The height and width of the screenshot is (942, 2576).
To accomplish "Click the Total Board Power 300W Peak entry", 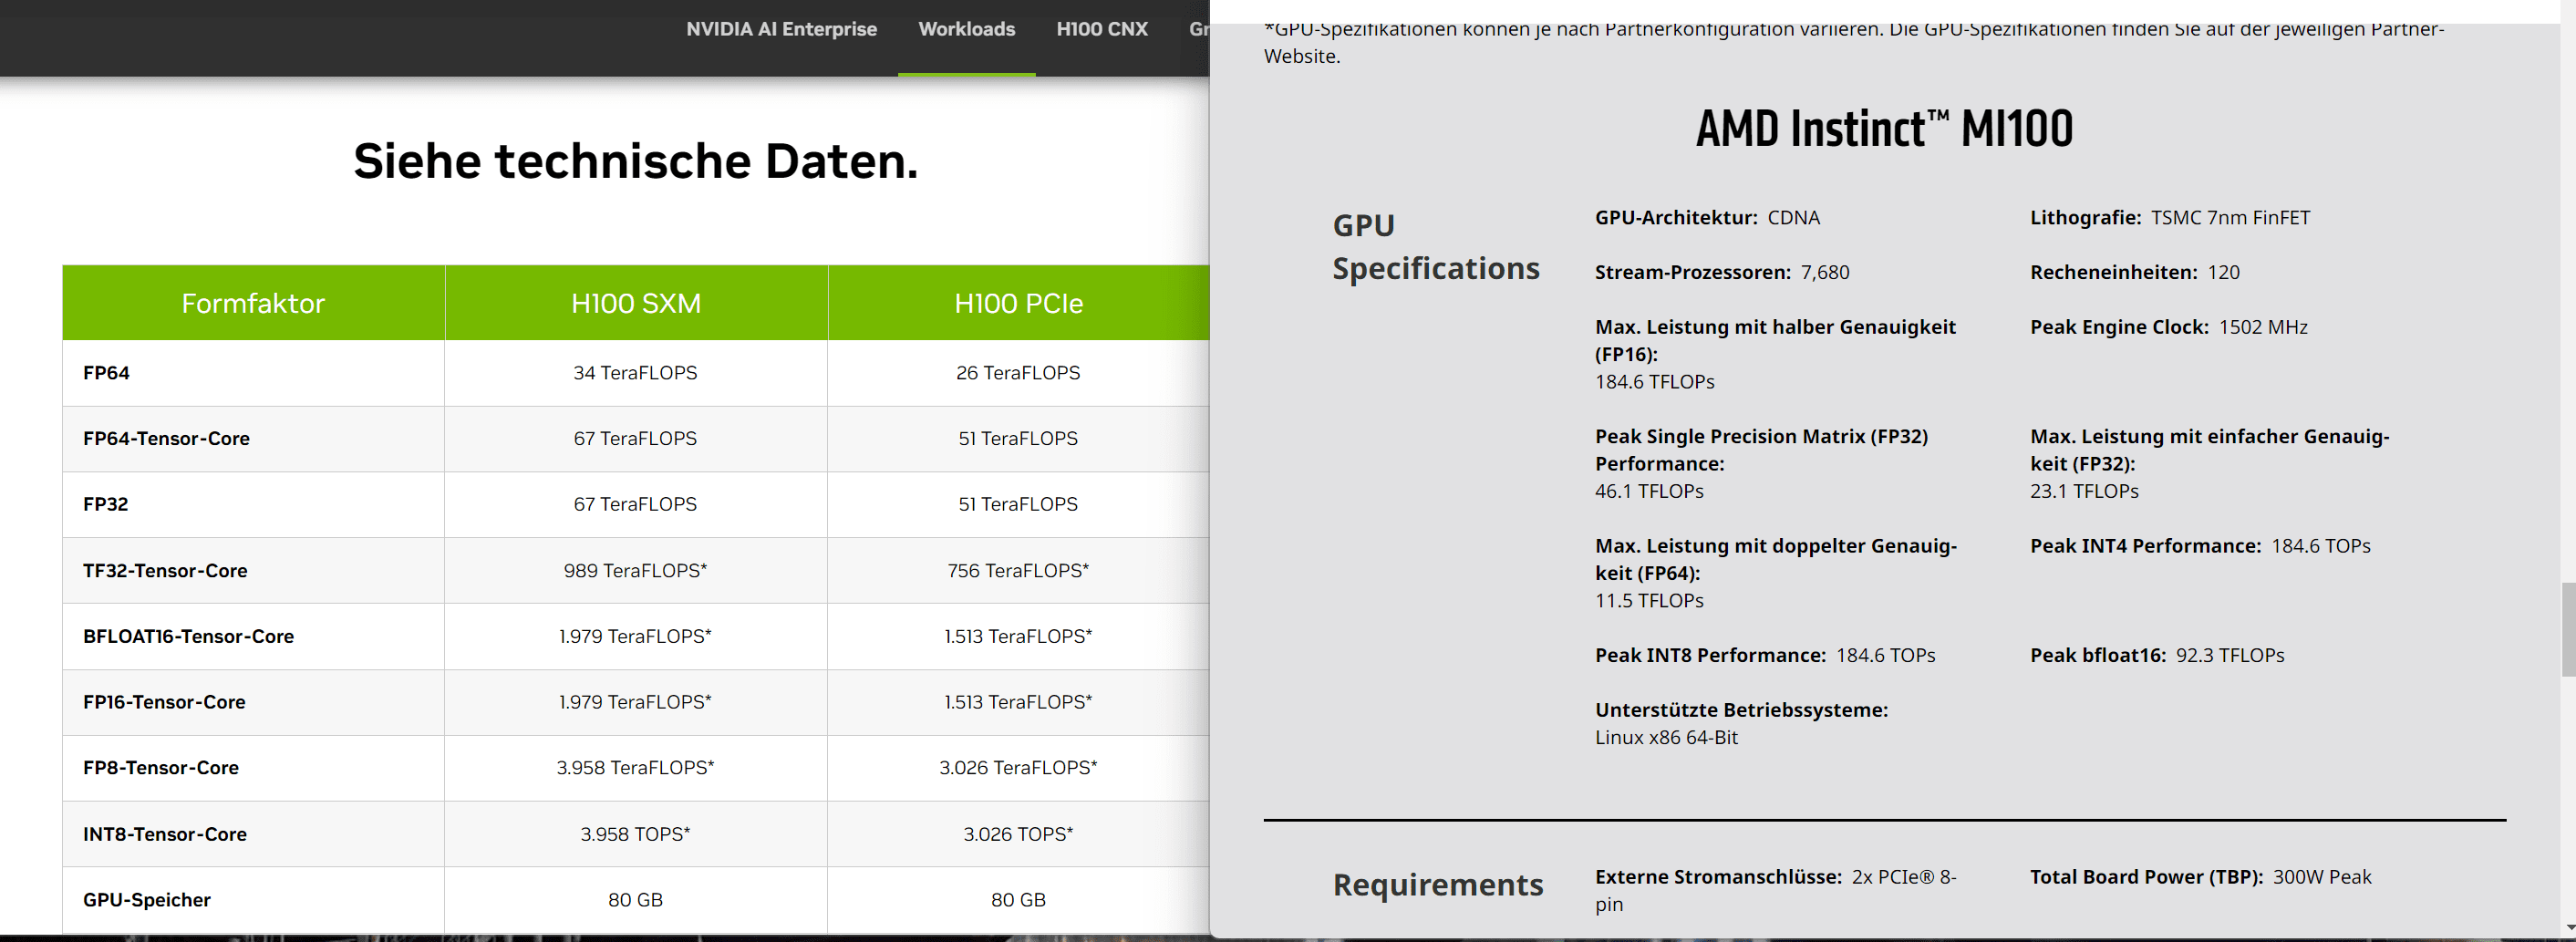I will click(2200, 877).
